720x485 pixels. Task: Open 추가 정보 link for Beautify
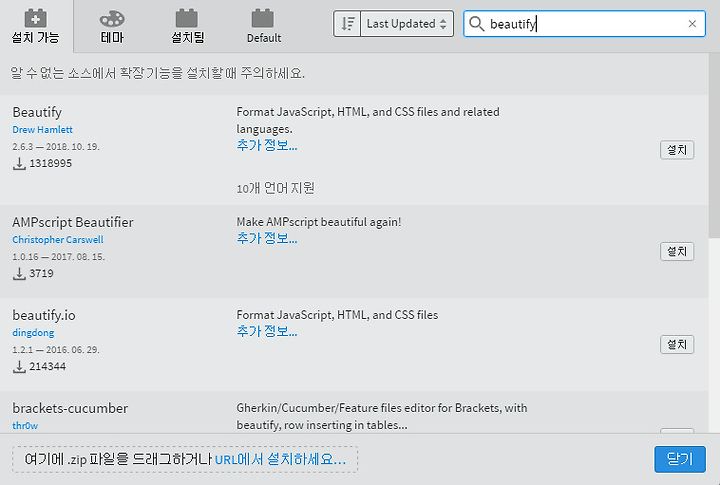[x=267, y=146]
